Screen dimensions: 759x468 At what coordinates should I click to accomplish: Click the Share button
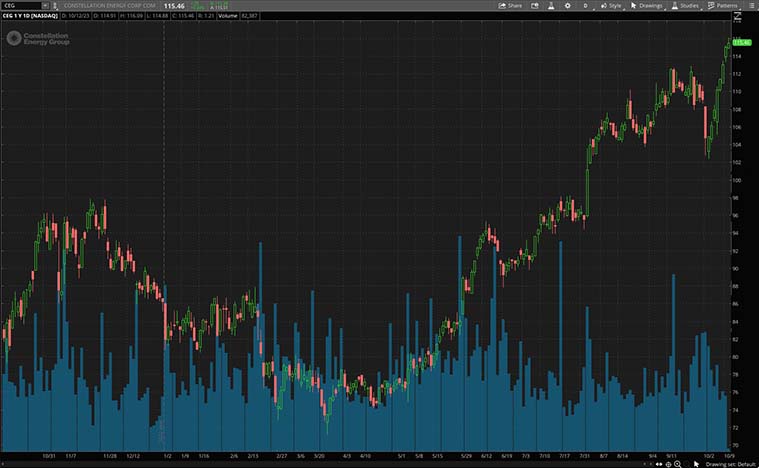click(x=510, y=6)
